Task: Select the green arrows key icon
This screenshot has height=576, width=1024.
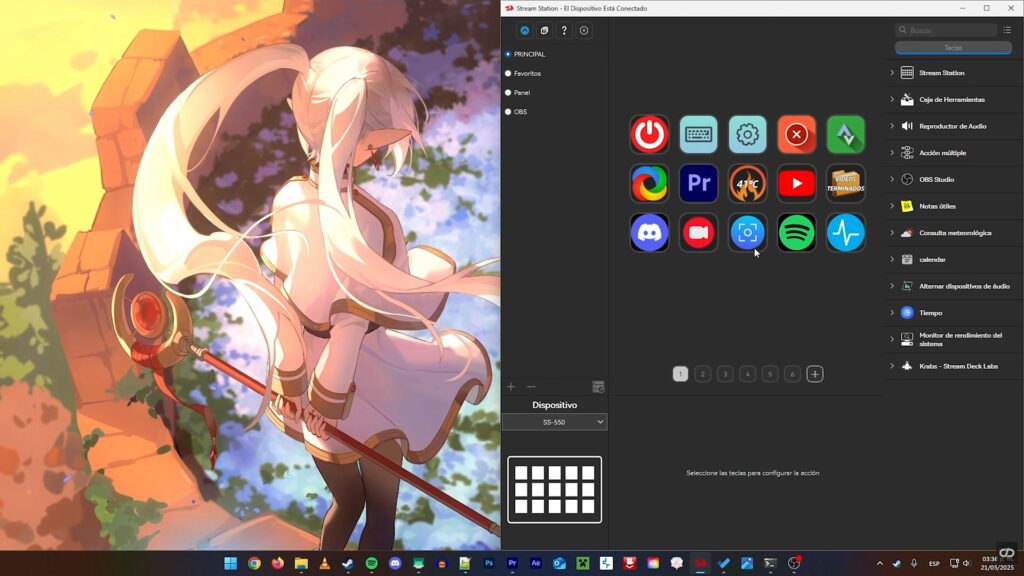Action: point(846,135)
